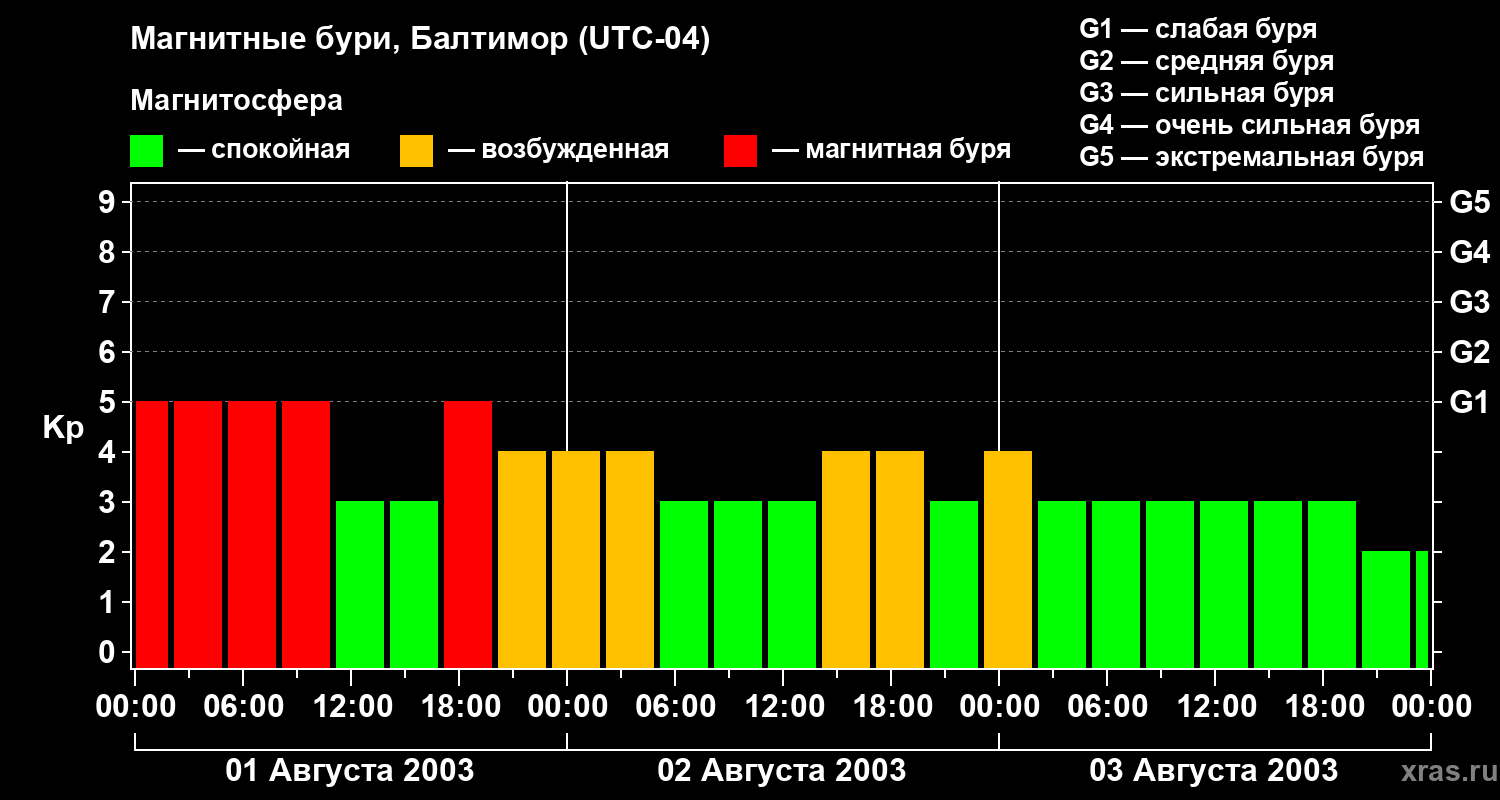Image resolution: width=1500 pixels, height=800 pixels.
Task: Click the red 'магнитная буря' legend swatch
Action: (740, 151)
